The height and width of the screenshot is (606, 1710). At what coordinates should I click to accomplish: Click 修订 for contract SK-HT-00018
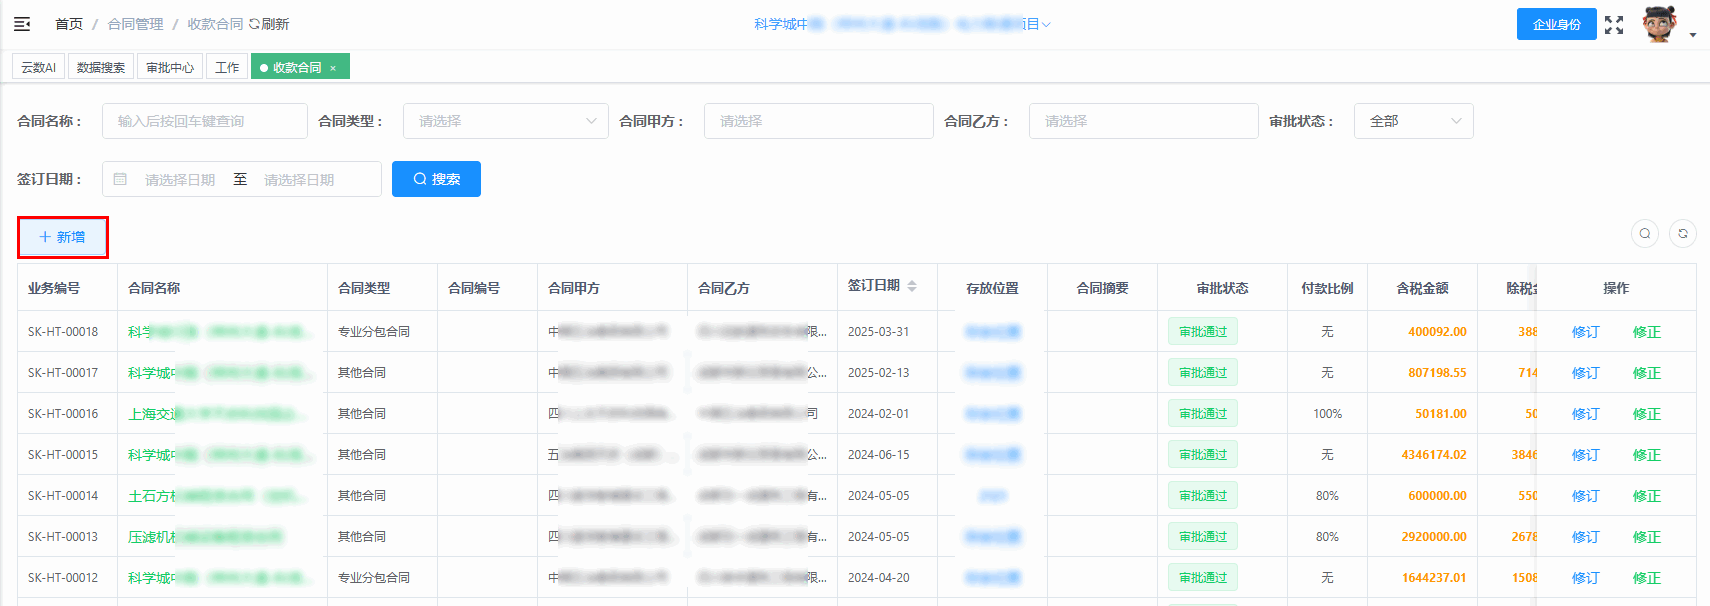[1585, 332]
